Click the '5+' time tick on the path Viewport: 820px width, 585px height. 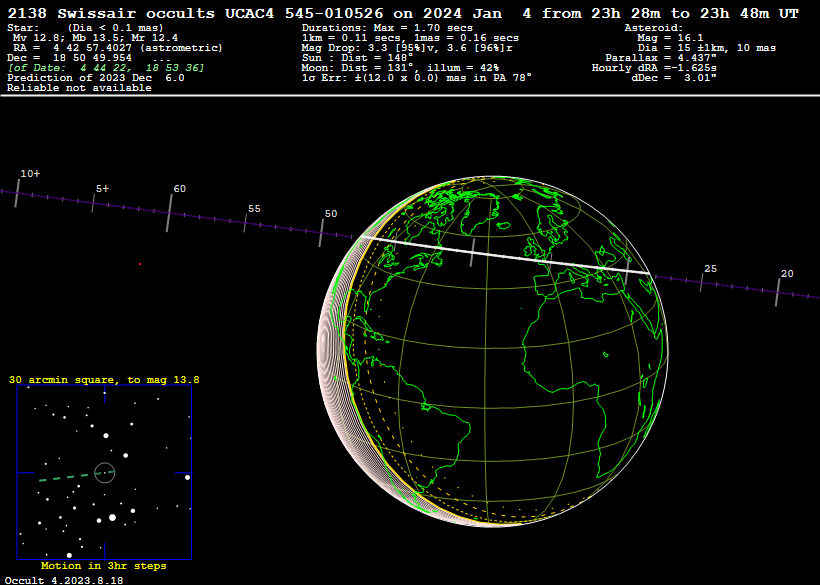coord(93,203)
